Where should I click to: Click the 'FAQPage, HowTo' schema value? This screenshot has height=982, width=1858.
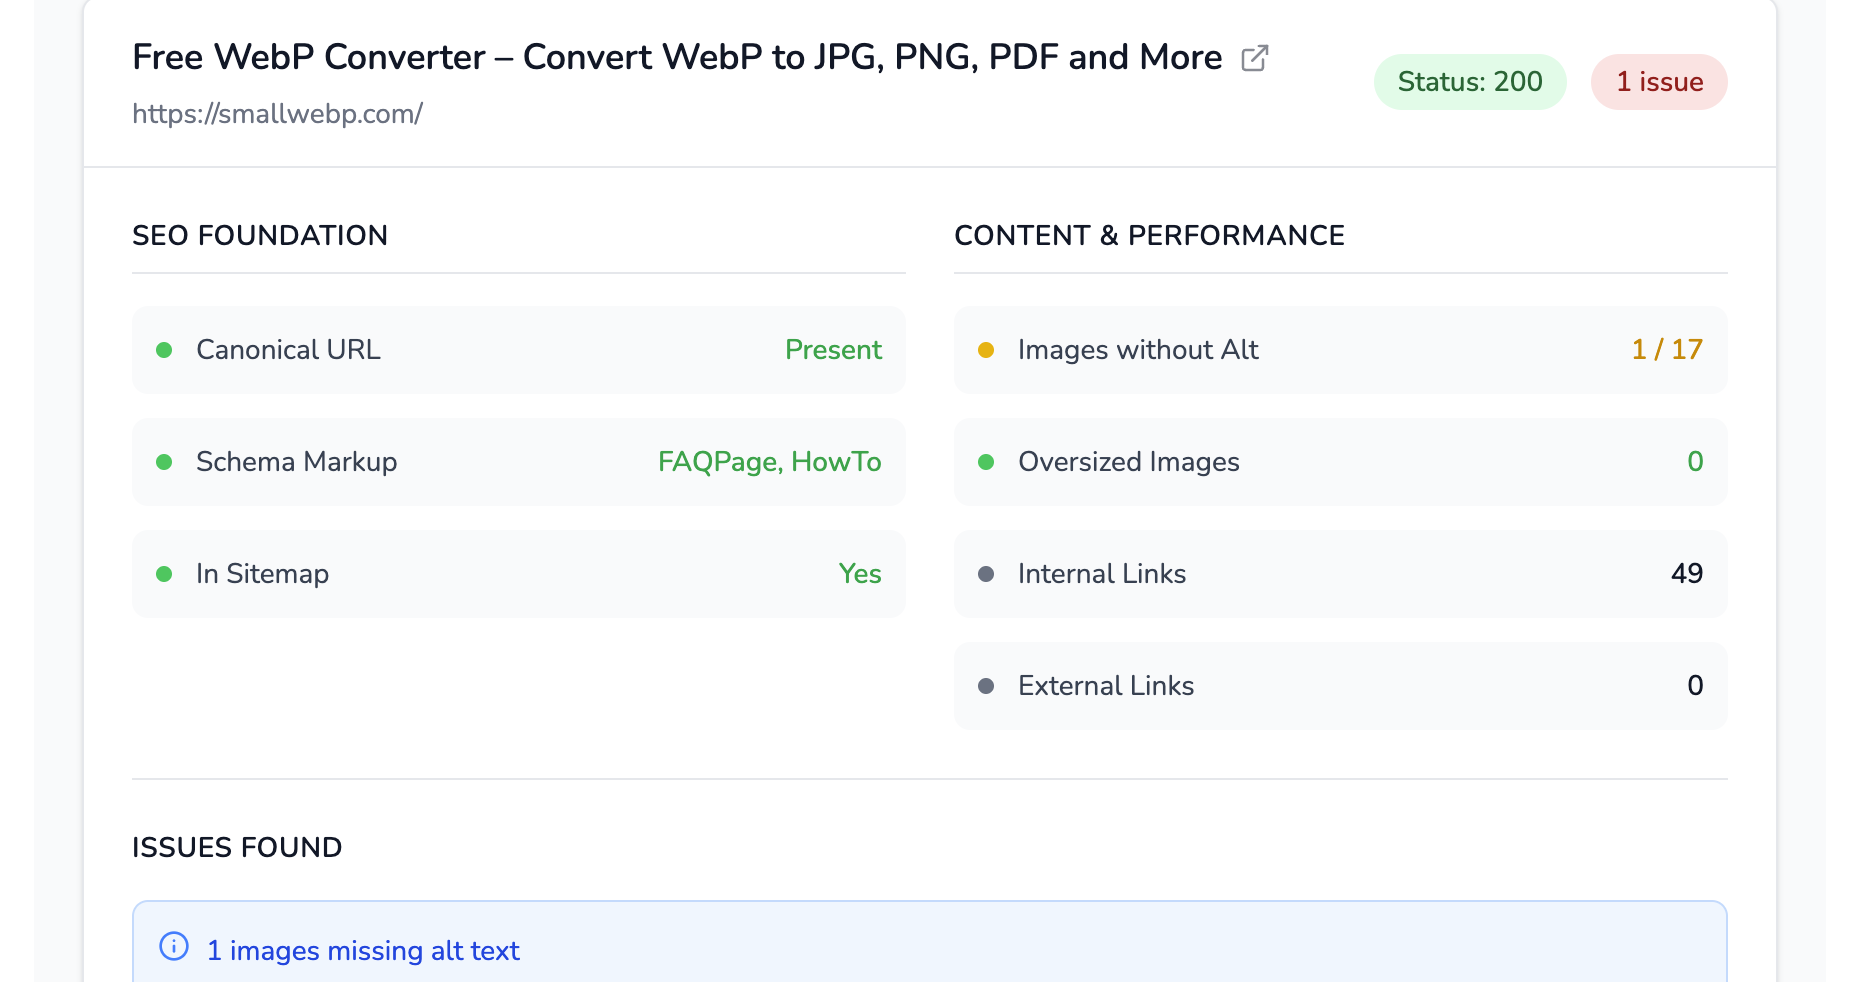click(769, 462)
